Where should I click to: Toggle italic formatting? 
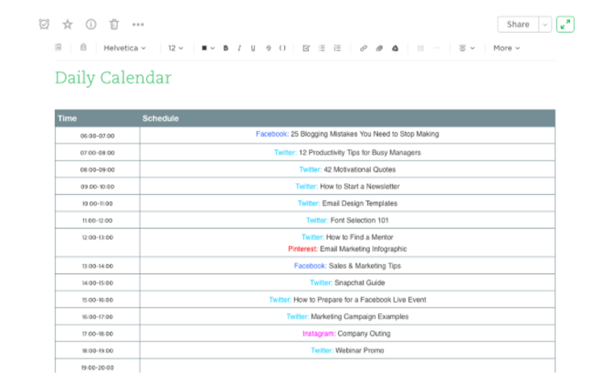pyautogui.click(x=239, y=48)
